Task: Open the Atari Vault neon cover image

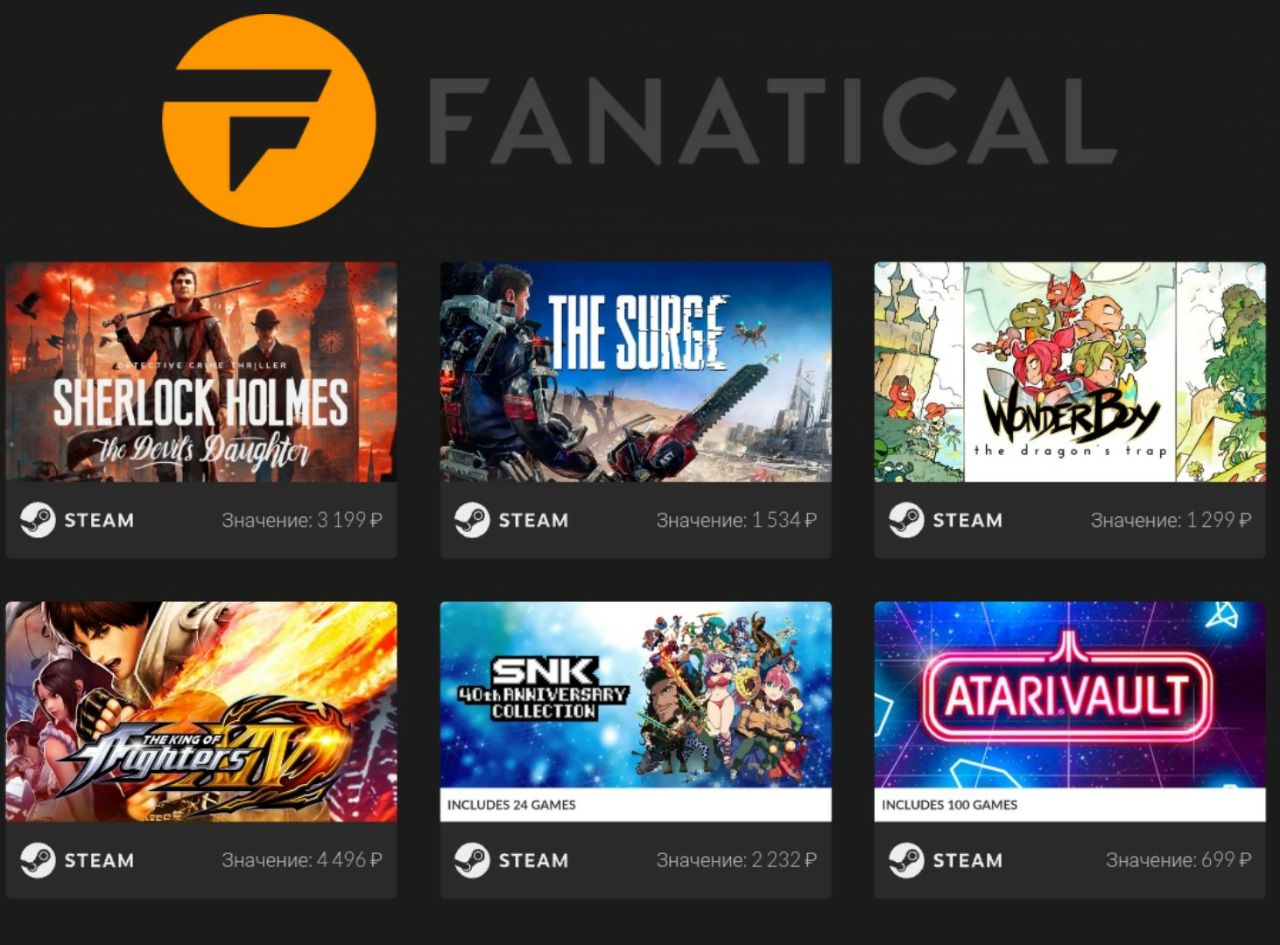Action: [x=1070, y=695]
